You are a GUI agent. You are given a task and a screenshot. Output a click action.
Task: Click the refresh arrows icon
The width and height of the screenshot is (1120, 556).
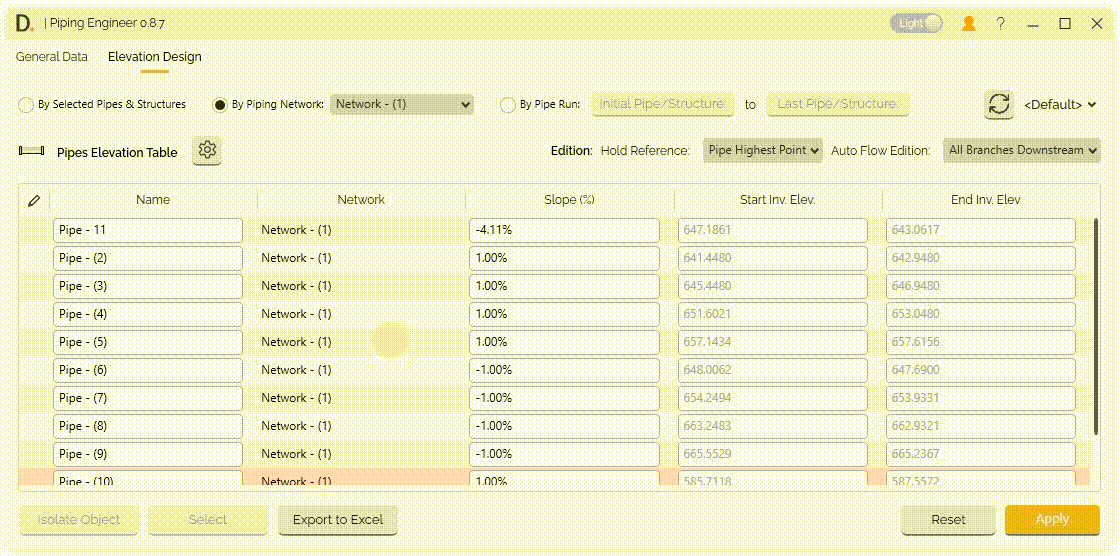[998, 104]
